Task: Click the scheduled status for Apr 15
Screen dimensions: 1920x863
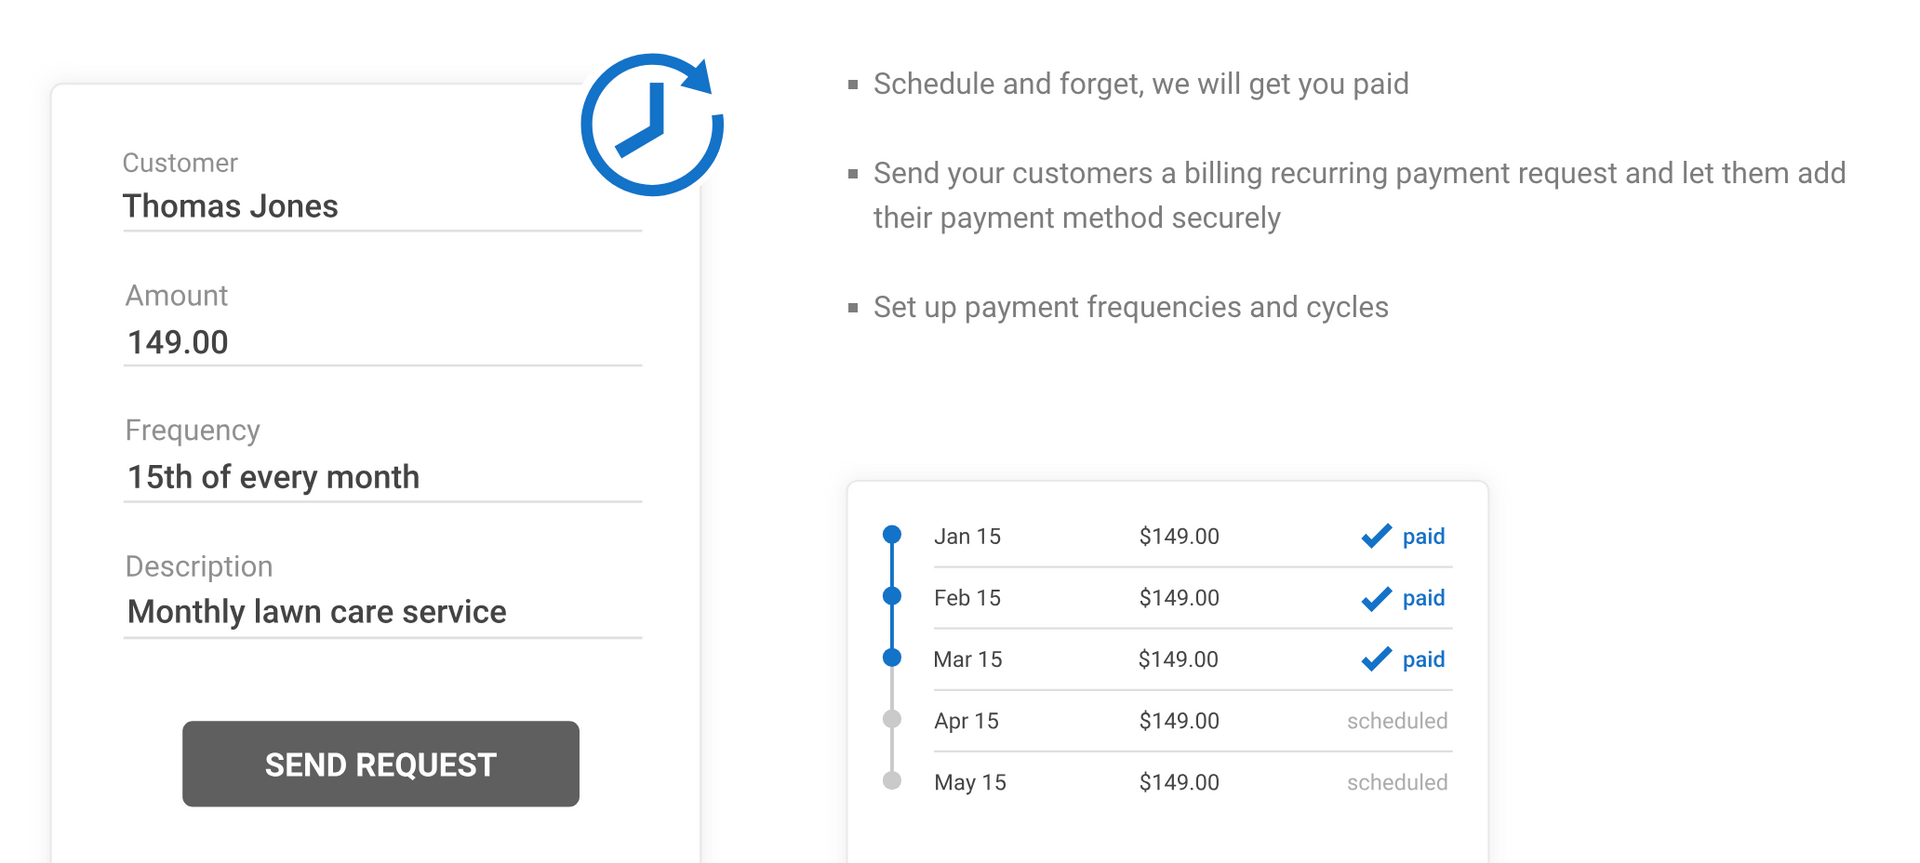Action: click(1397, 721)
